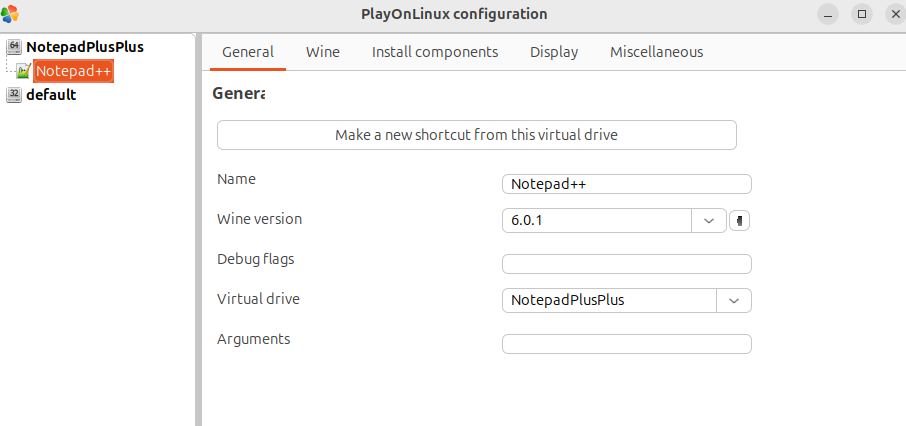Click the PlayOnLinux clover logo icon
The image size is (906, 426).
click(x=10, y=14)
